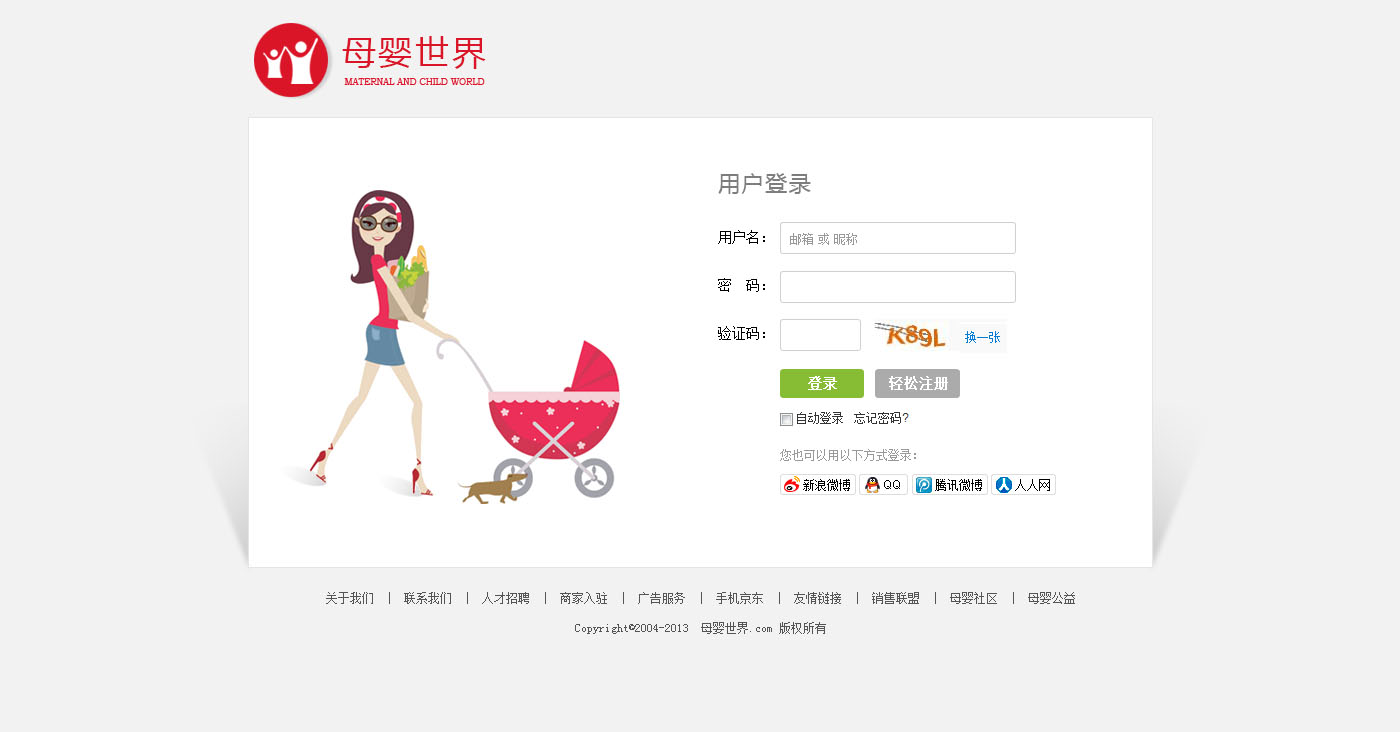
Task: Log in with QQ penguin icon
Action: pos(872,485)
